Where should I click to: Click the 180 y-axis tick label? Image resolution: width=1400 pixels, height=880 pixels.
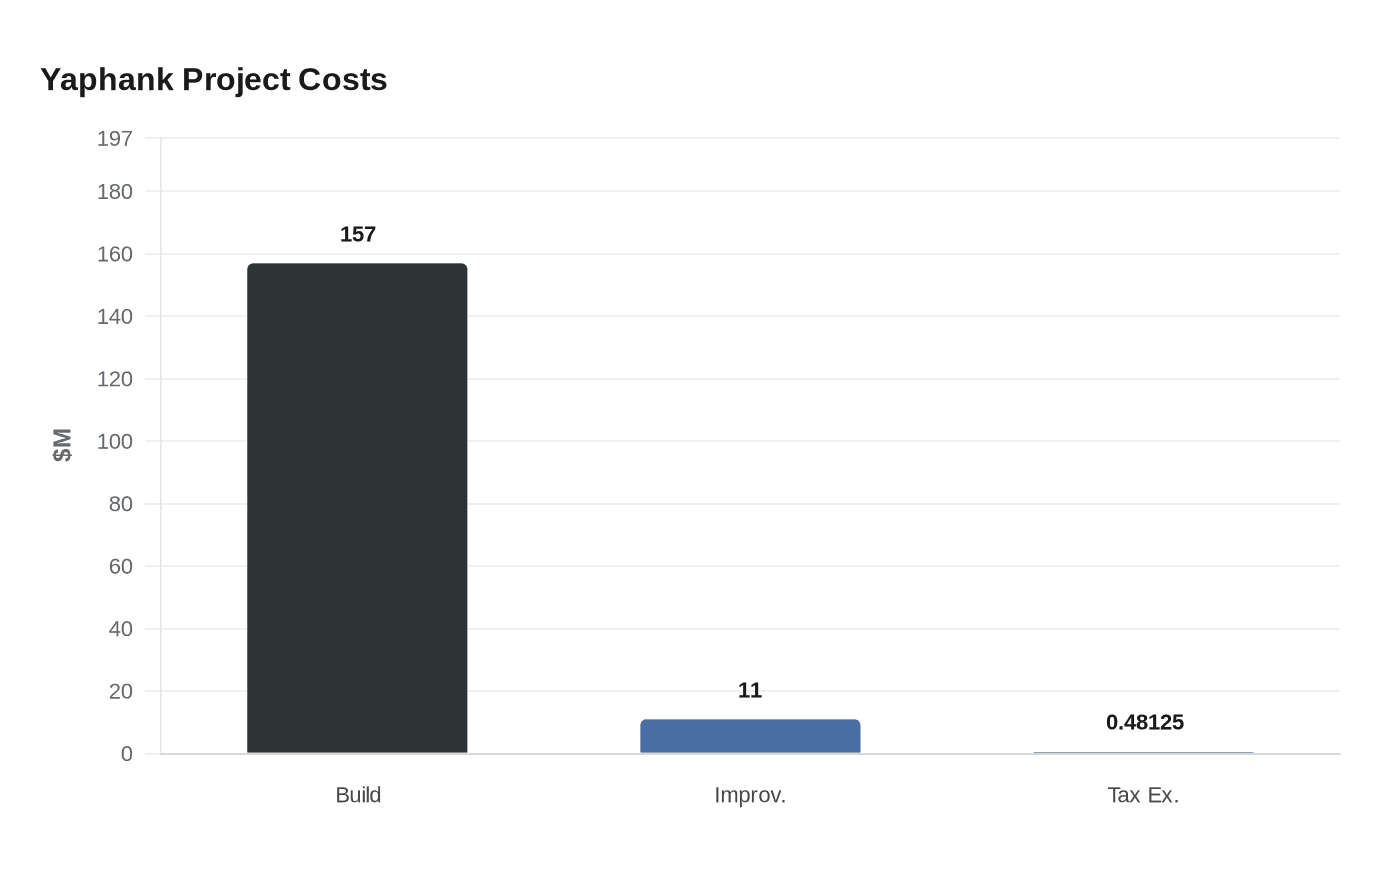click(114, 191)
